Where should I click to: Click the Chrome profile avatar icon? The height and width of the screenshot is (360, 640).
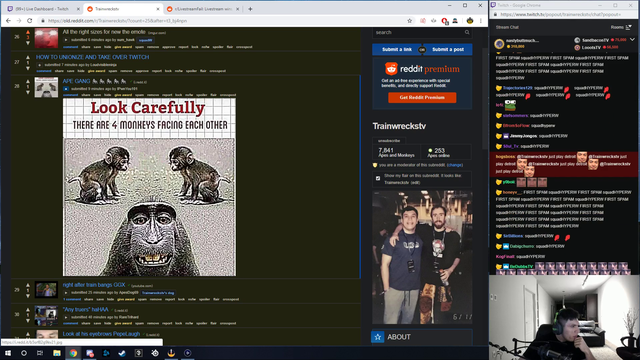coord(470,21)
